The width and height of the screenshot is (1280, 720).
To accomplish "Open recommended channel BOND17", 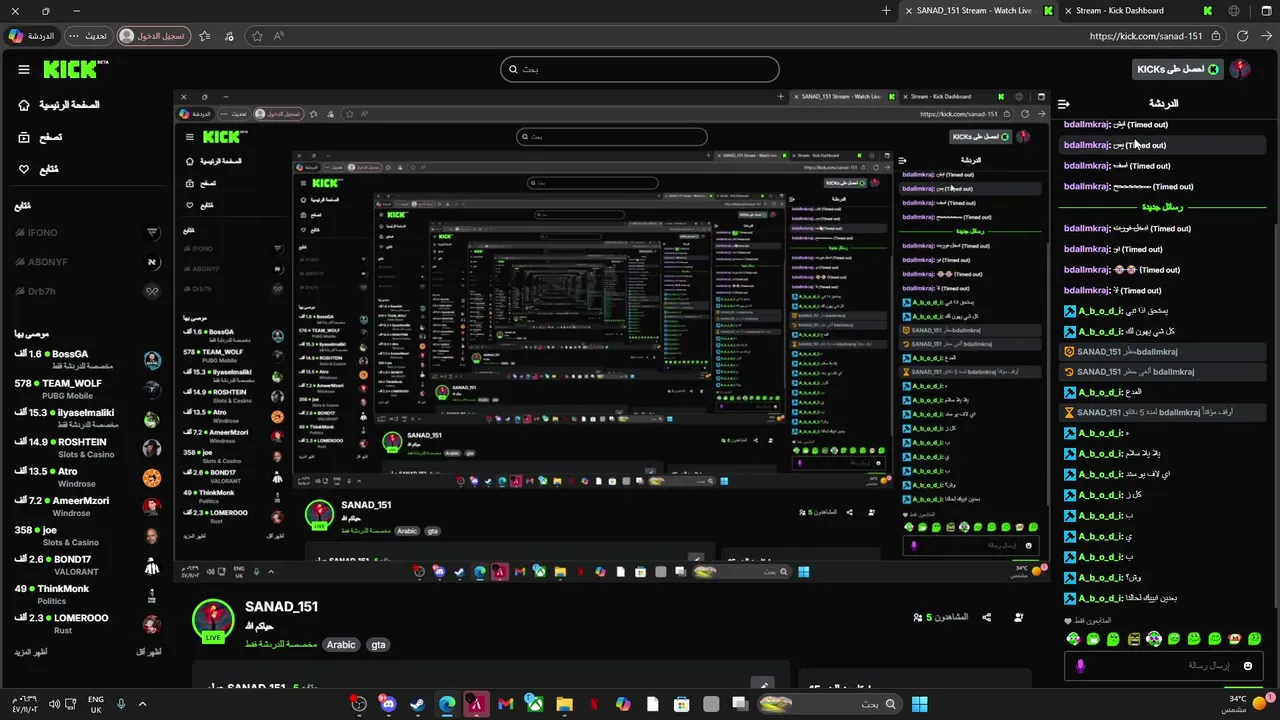I will point(87,565).
